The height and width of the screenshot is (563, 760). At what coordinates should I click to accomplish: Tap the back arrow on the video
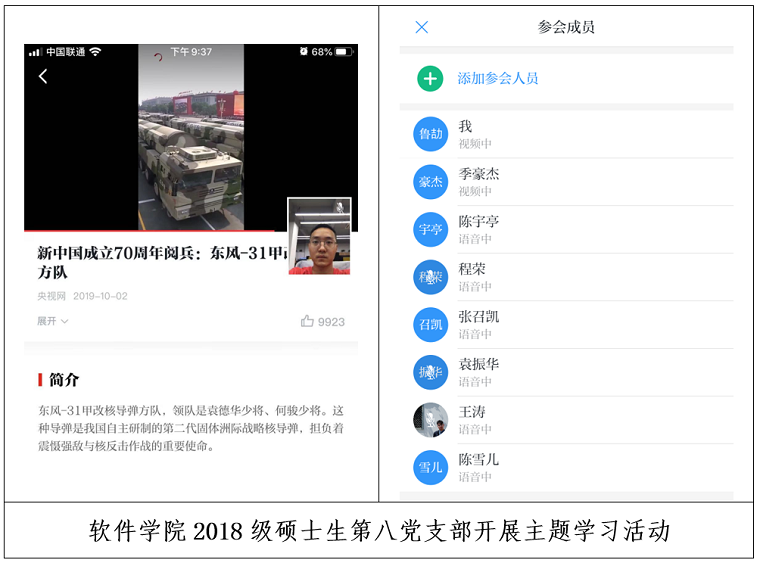tap(43, 77)
